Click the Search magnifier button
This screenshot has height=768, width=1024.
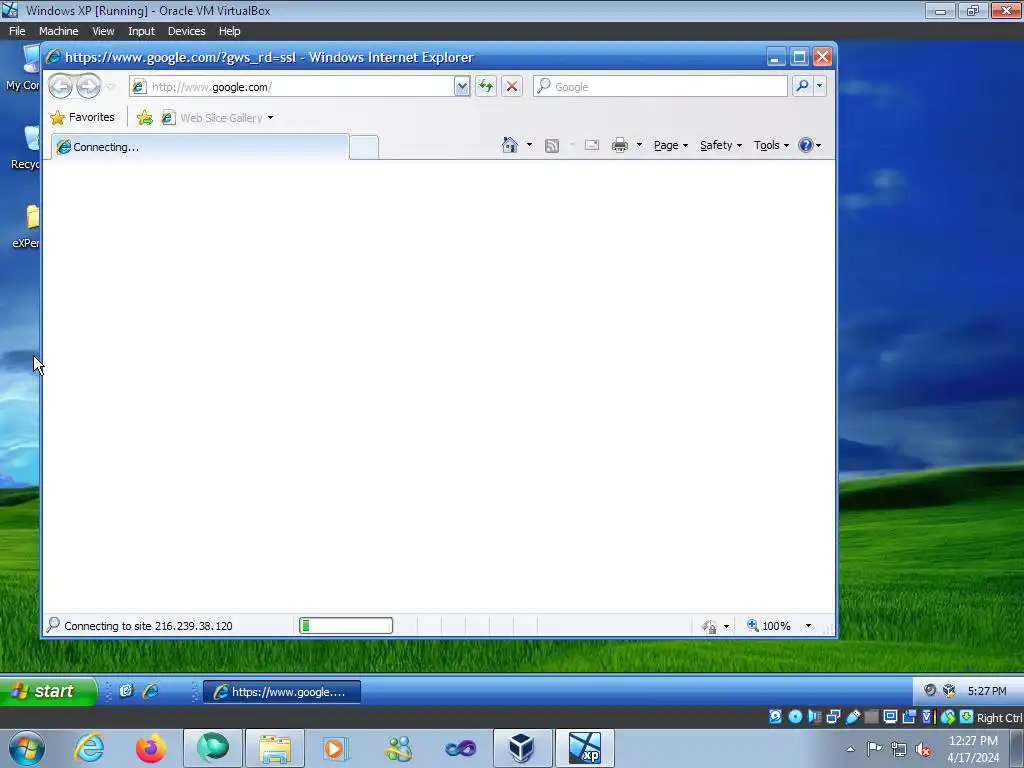coord(802,86)
